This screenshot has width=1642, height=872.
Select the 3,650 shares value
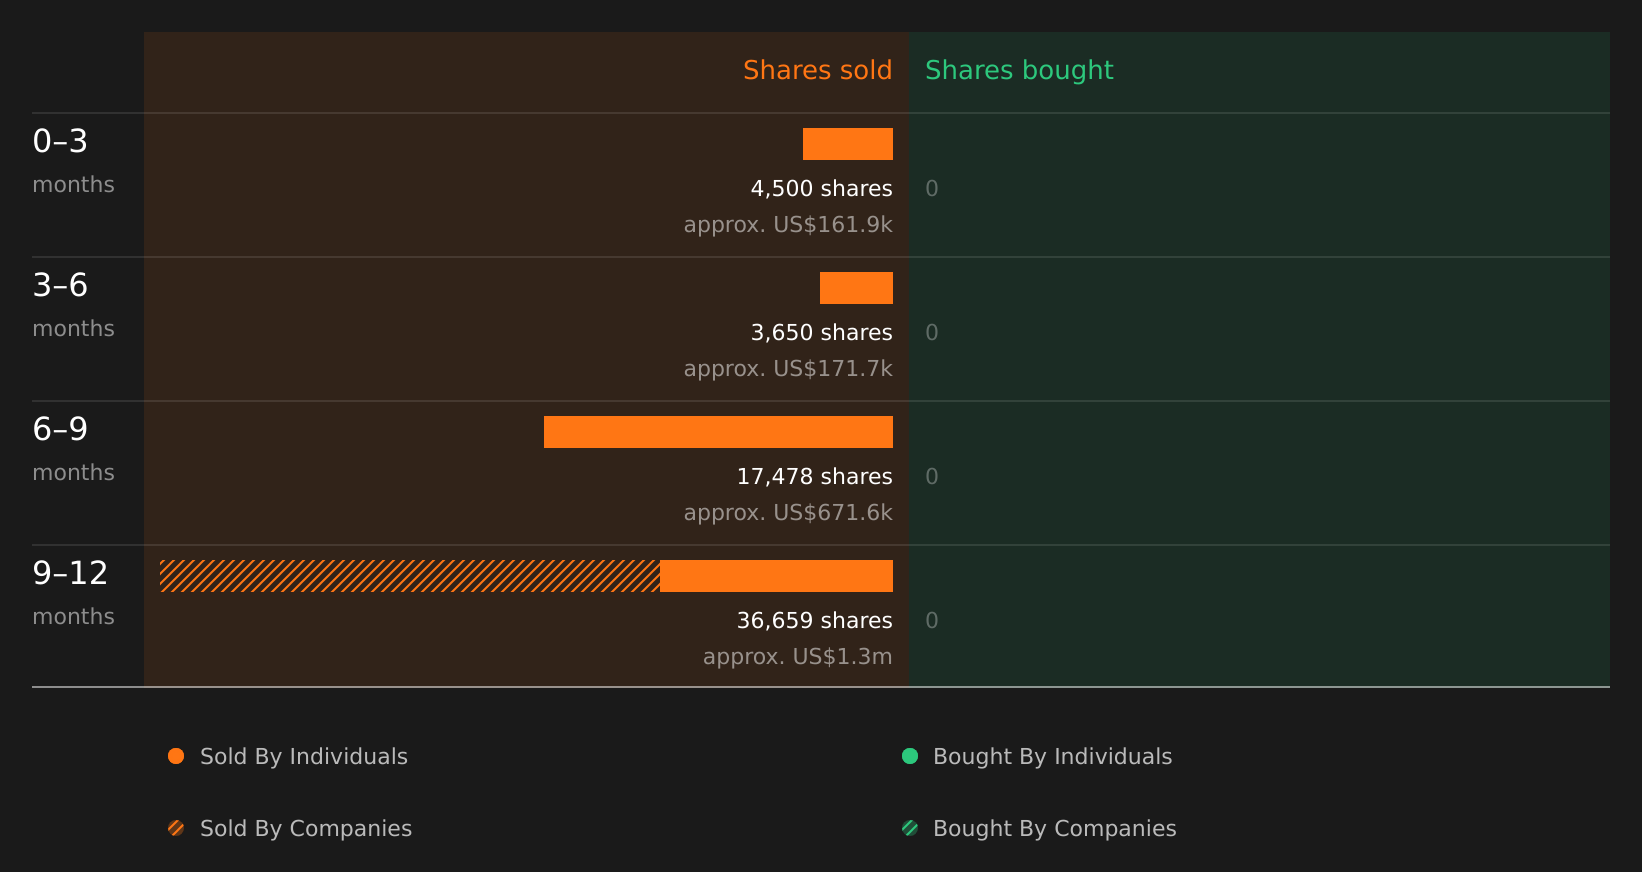tap(821, 333)
